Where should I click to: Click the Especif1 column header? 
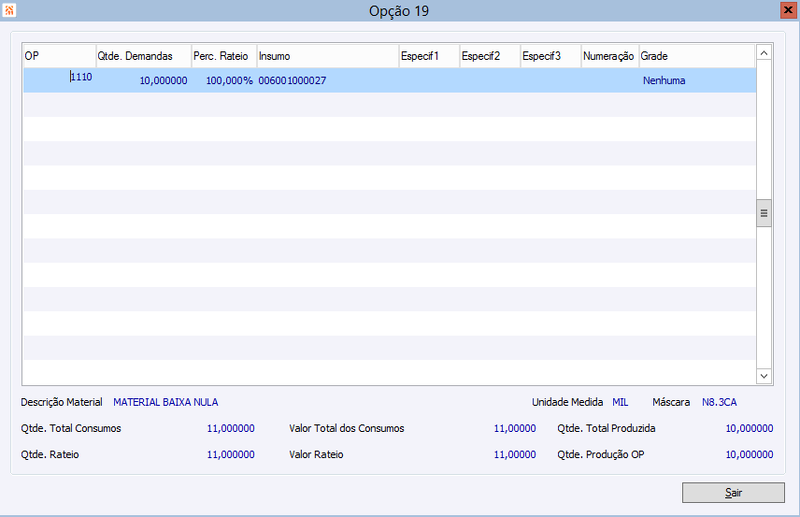point(429,56)
